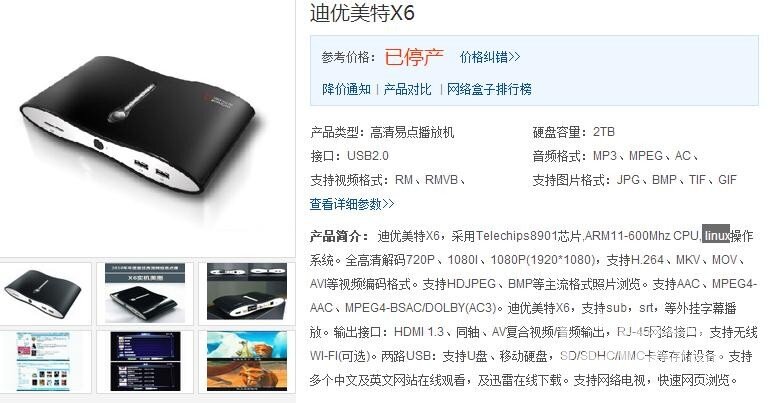Click the 硬盘容量 2TB spec value
770x403 pixels.
point(604,132)
